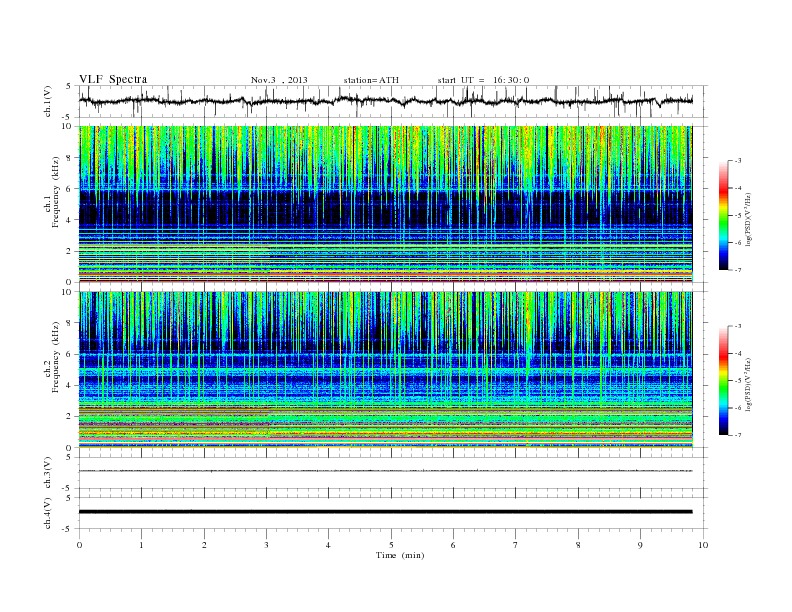Click time axis tick label "5"
This screenshot has height=612, width=792.
tap(391, 545)
